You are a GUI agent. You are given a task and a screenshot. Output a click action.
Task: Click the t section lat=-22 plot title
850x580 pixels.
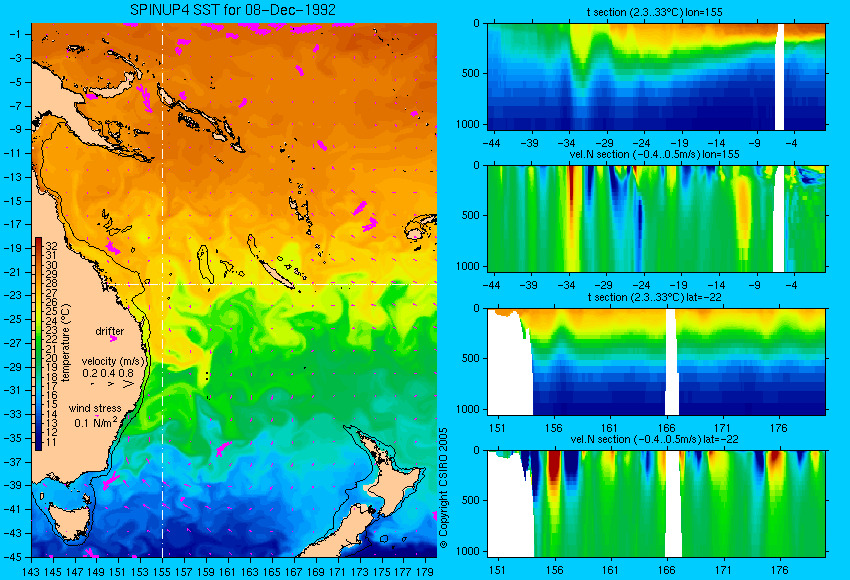[654, 297]
